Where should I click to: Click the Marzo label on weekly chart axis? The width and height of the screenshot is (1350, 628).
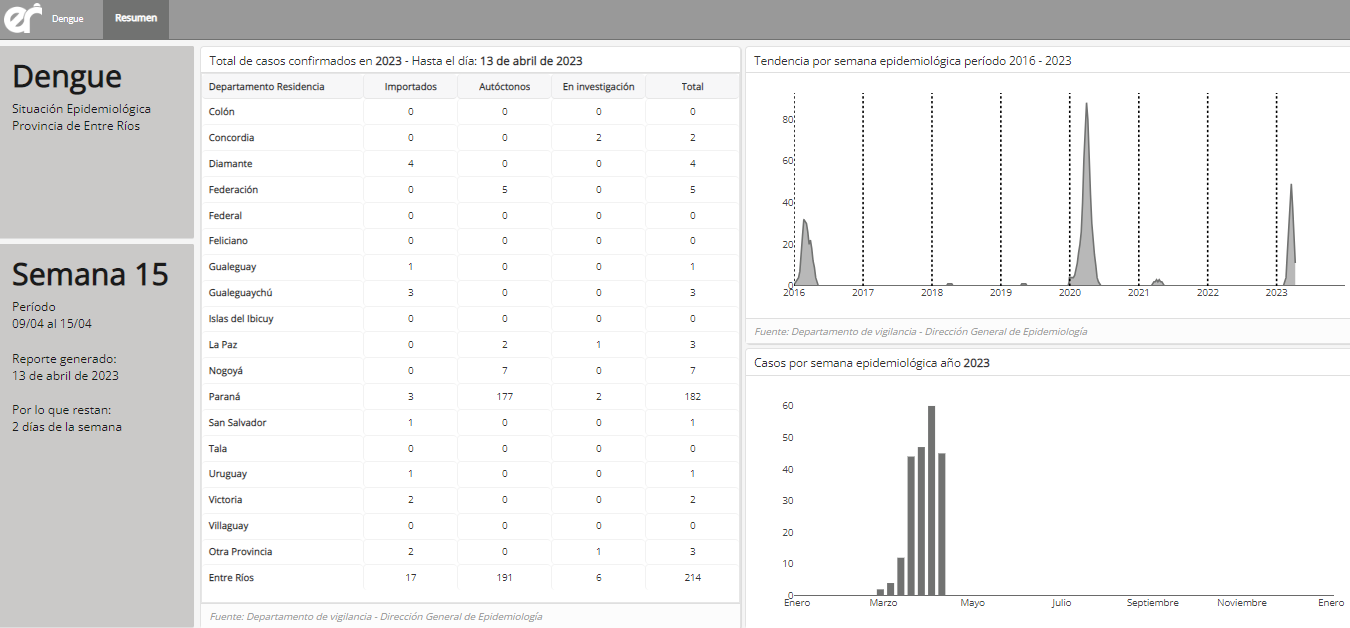(883, 603)
